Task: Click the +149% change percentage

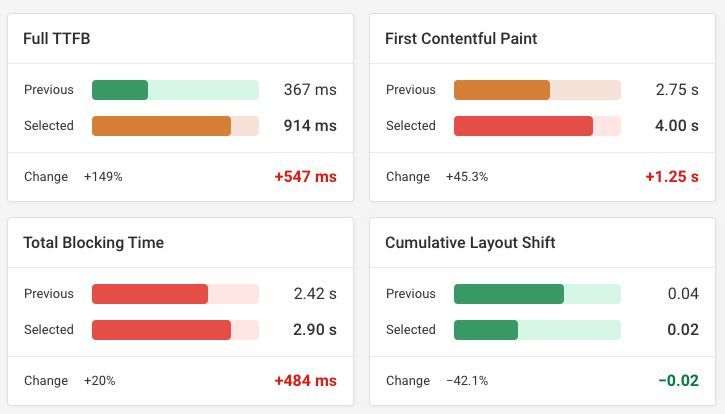Action: (x=103, y=177)
